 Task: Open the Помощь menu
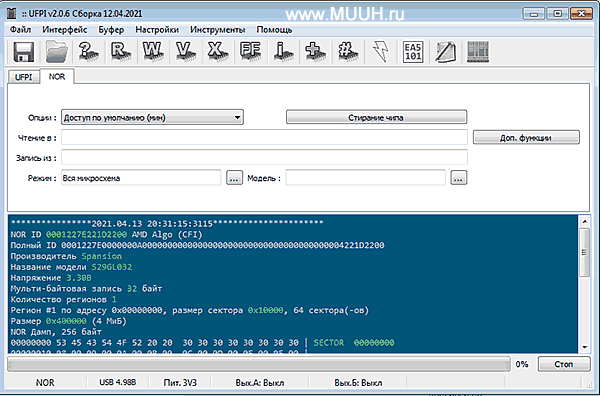[x=274, y=30]
